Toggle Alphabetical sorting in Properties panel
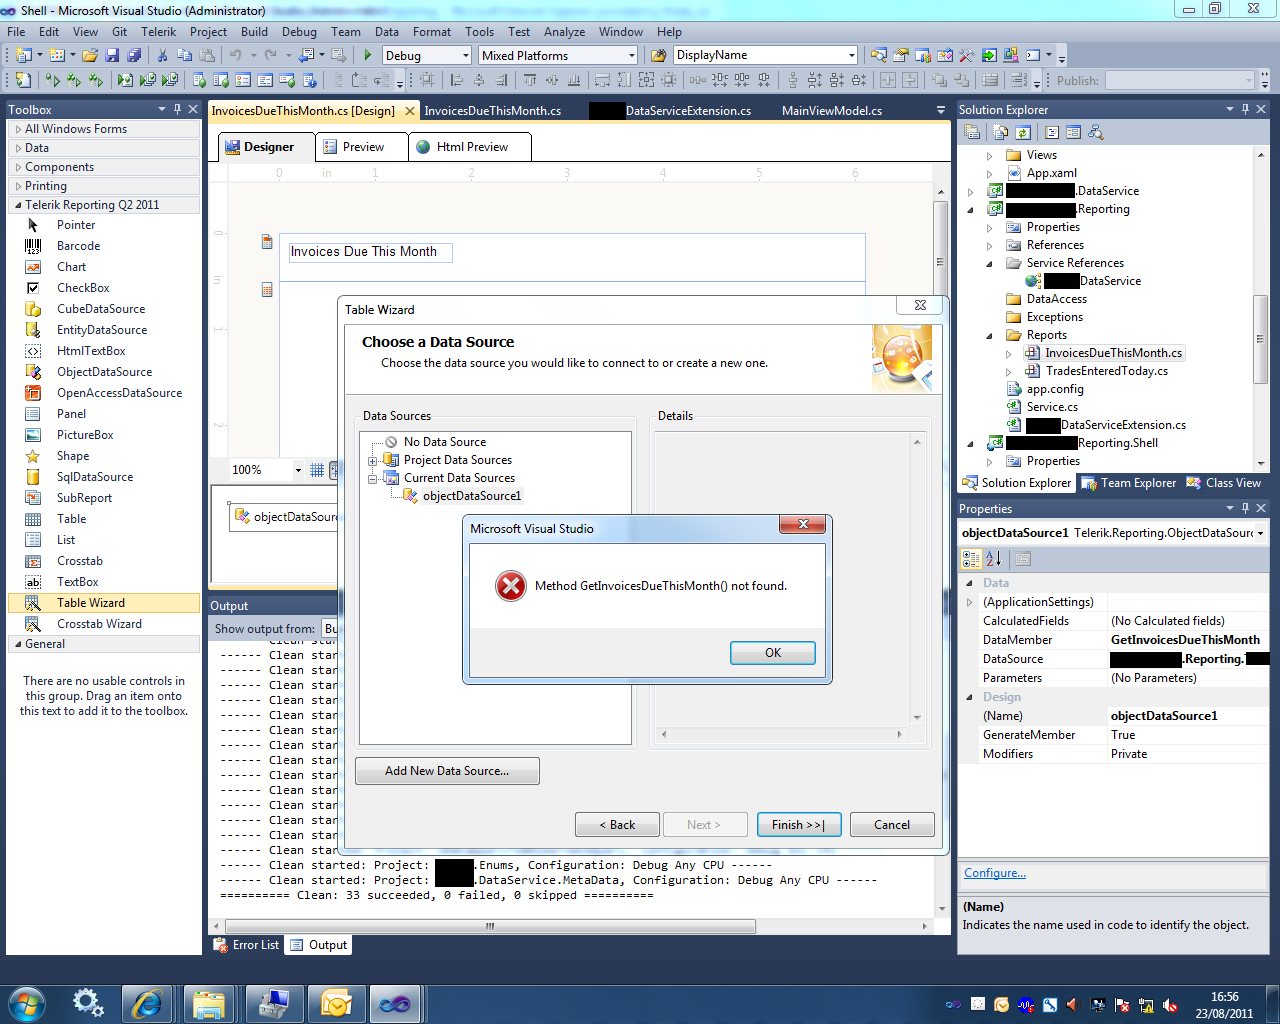The width and height of the screenshot is (1280, 1024). (x=993, y=559)
